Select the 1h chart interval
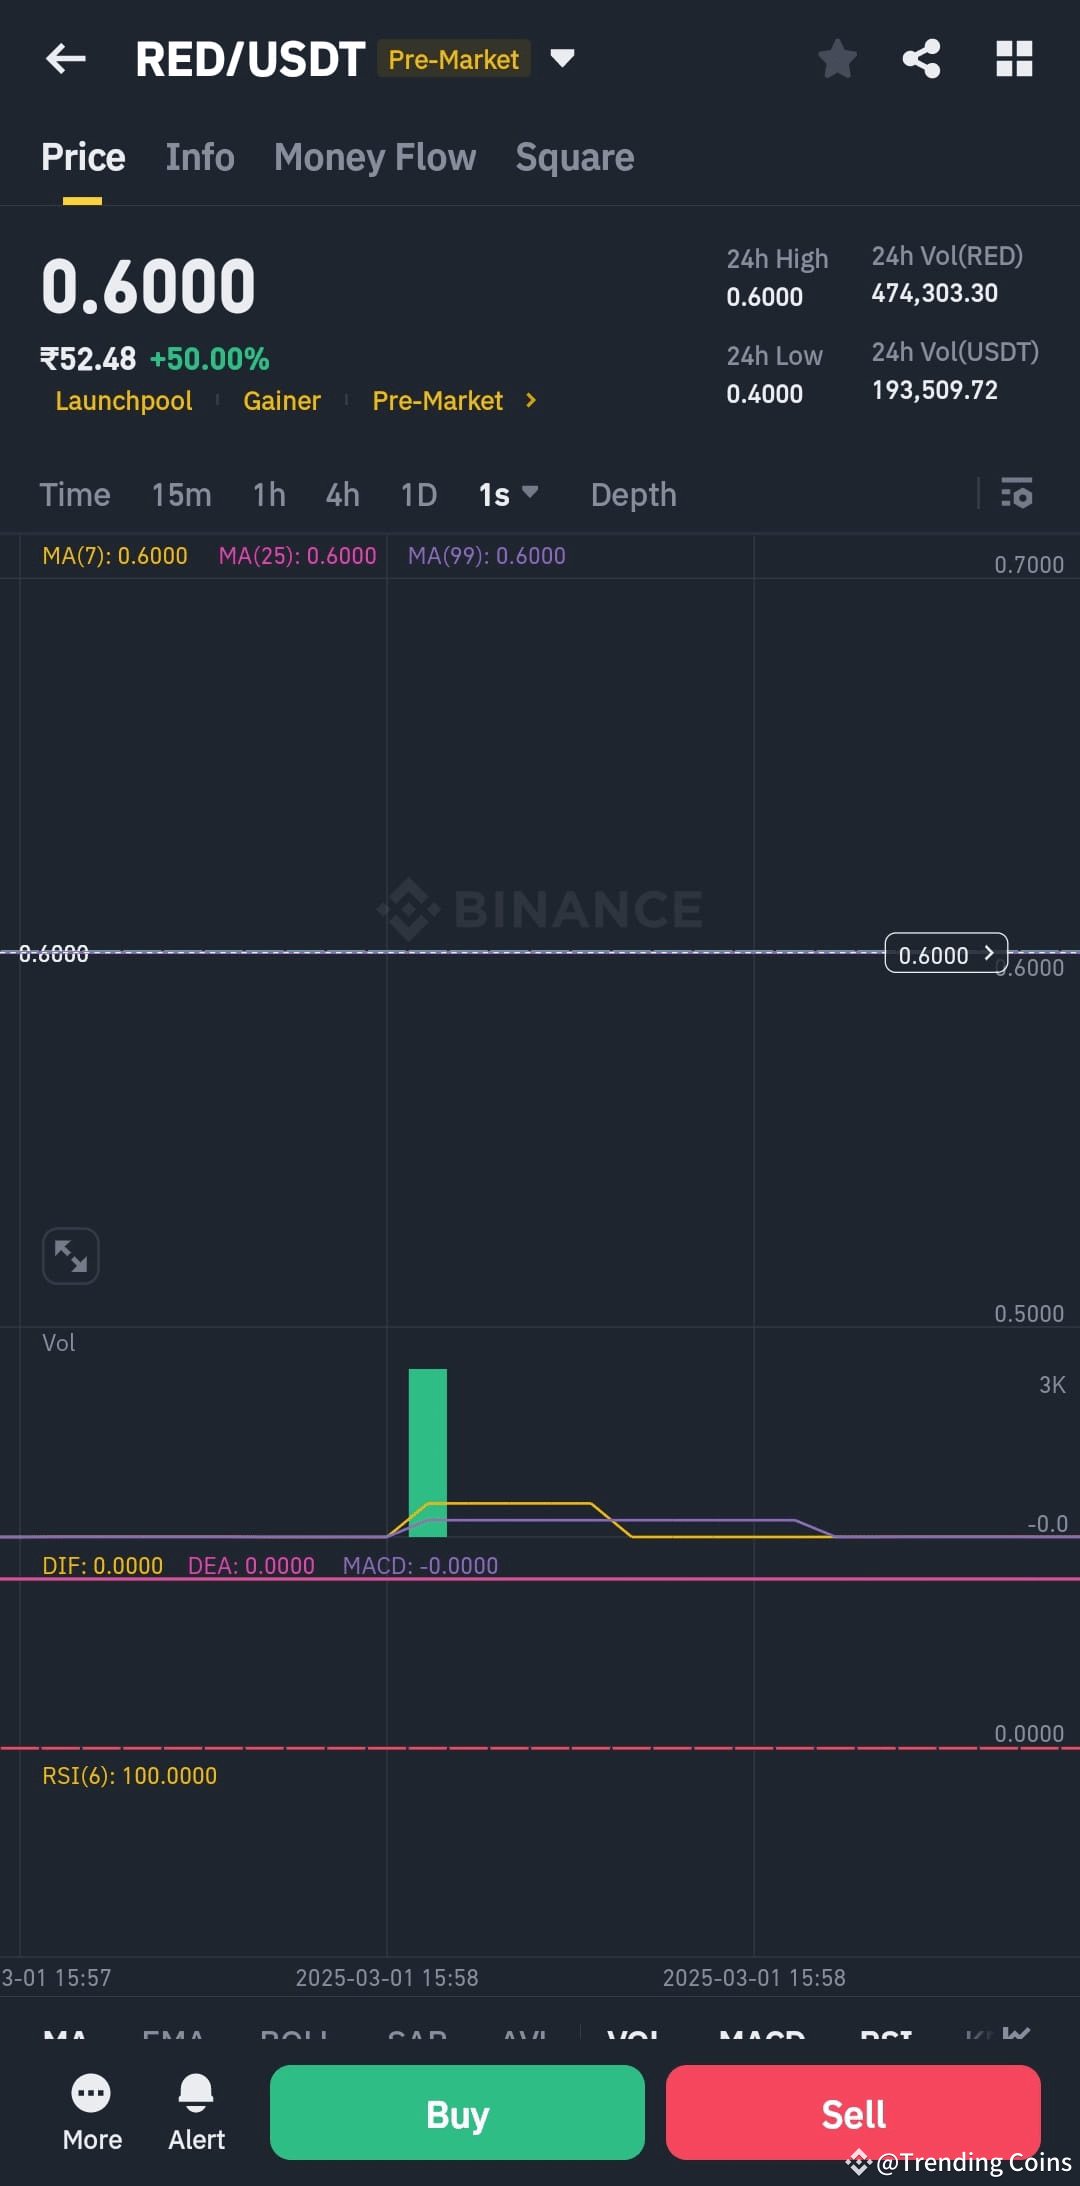Image resolution: width=1080 pixels, height=2186 pixels. tap(269, 494)
